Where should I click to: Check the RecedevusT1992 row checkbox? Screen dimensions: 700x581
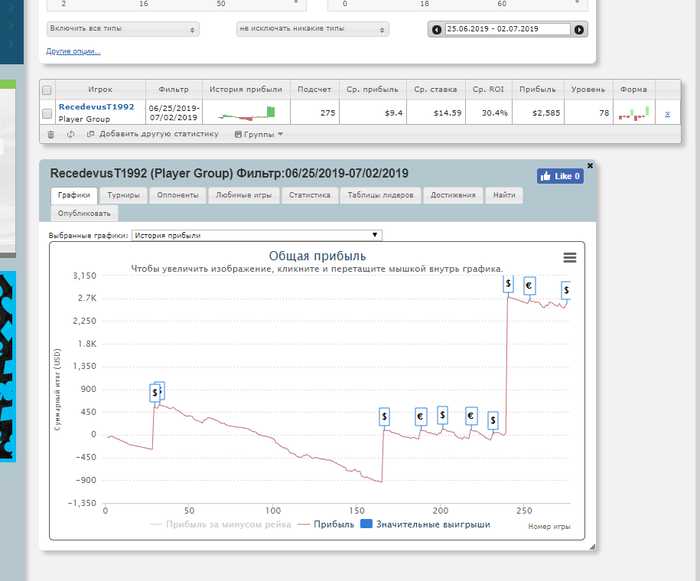[x=46, y=113]
